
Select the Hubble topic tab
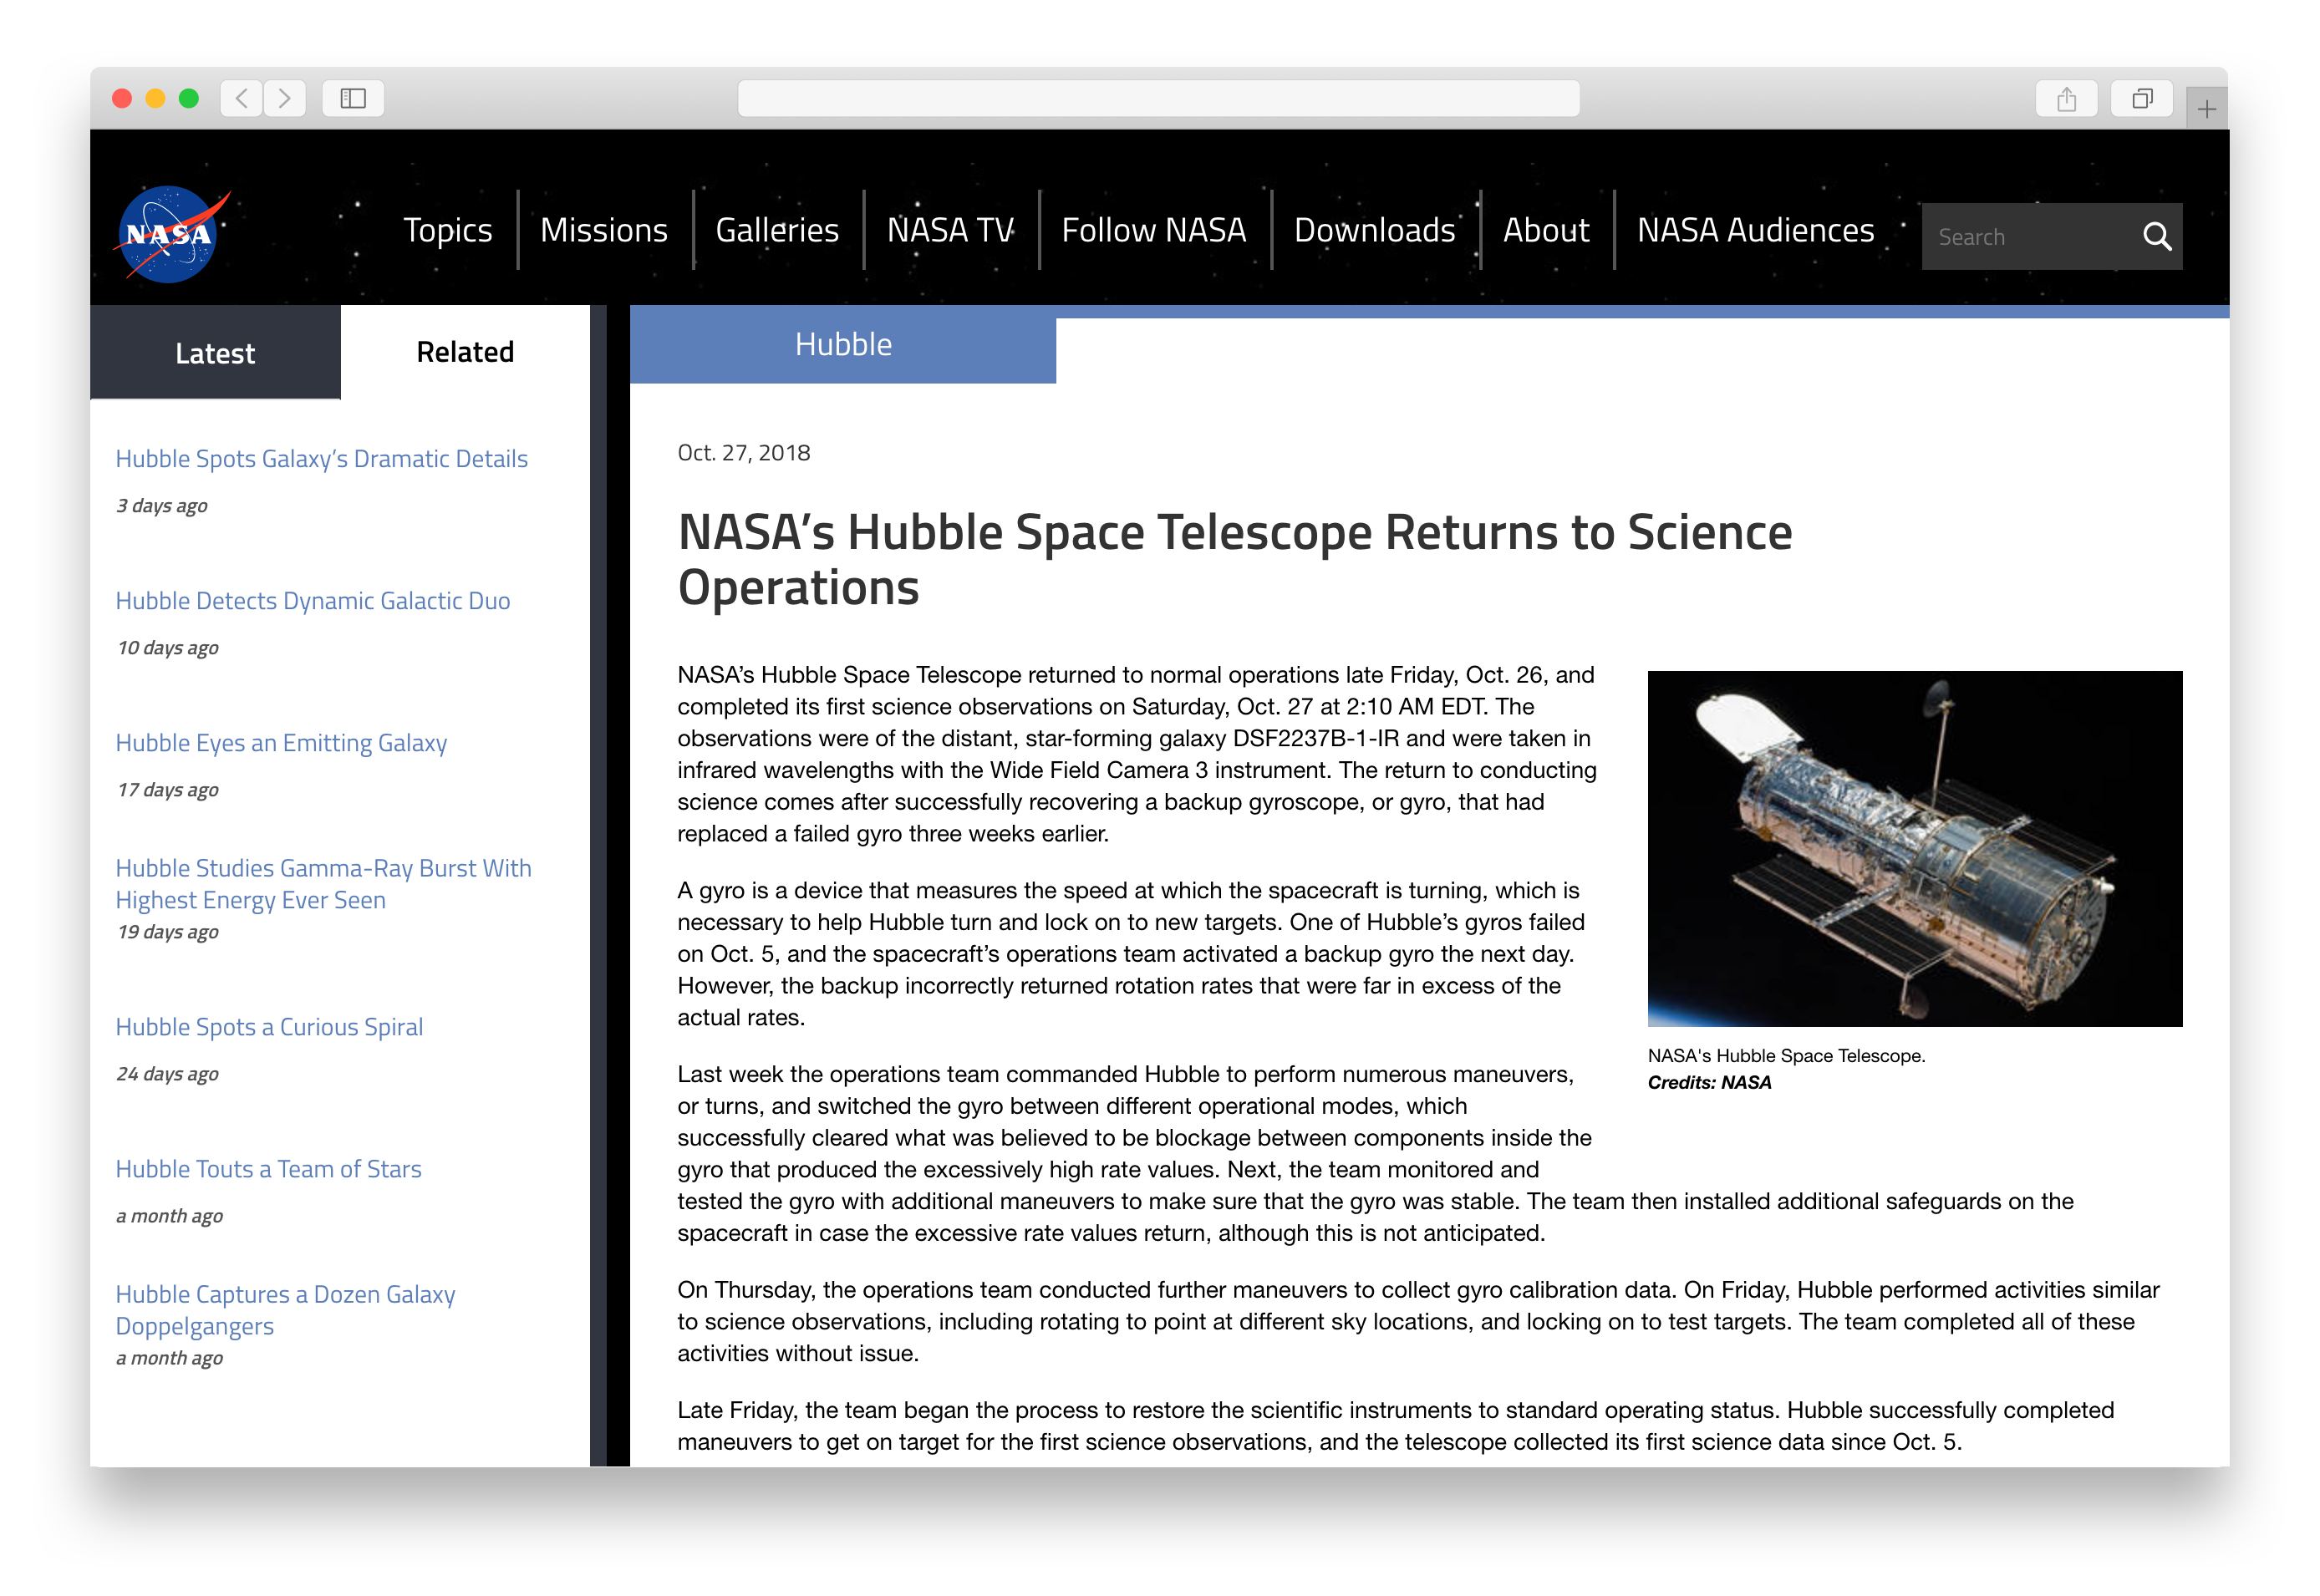click(x=843, y=345)
